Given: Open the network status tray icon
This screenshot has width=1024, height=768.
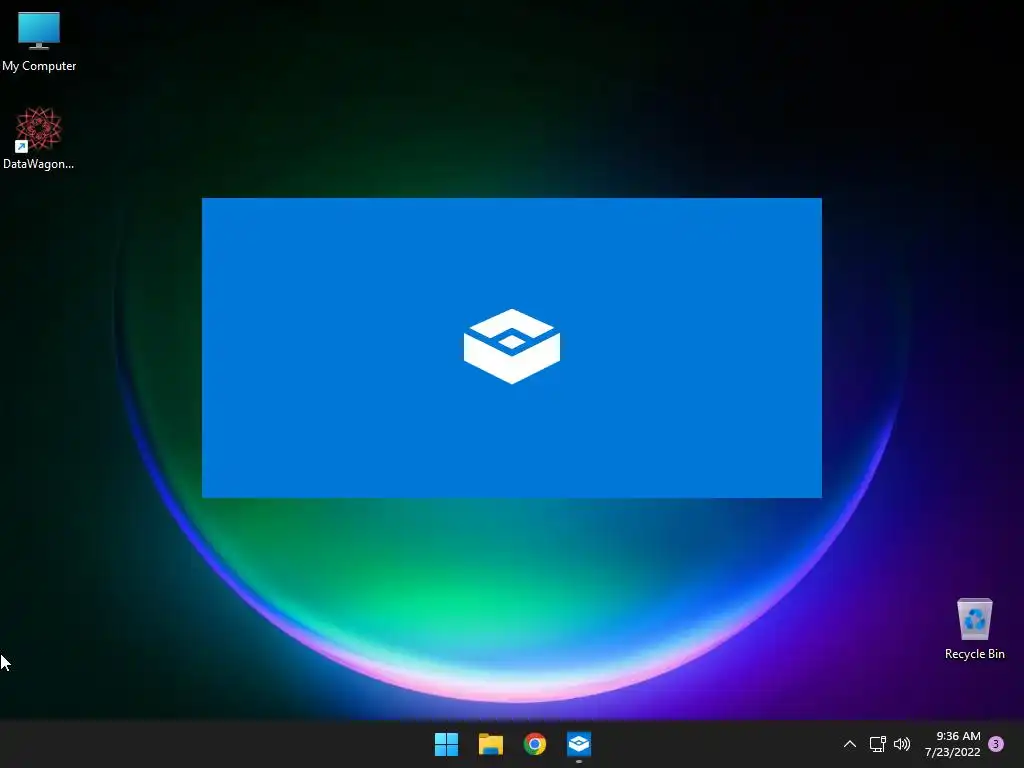Looking at the screenshot, I should (877, 744).
